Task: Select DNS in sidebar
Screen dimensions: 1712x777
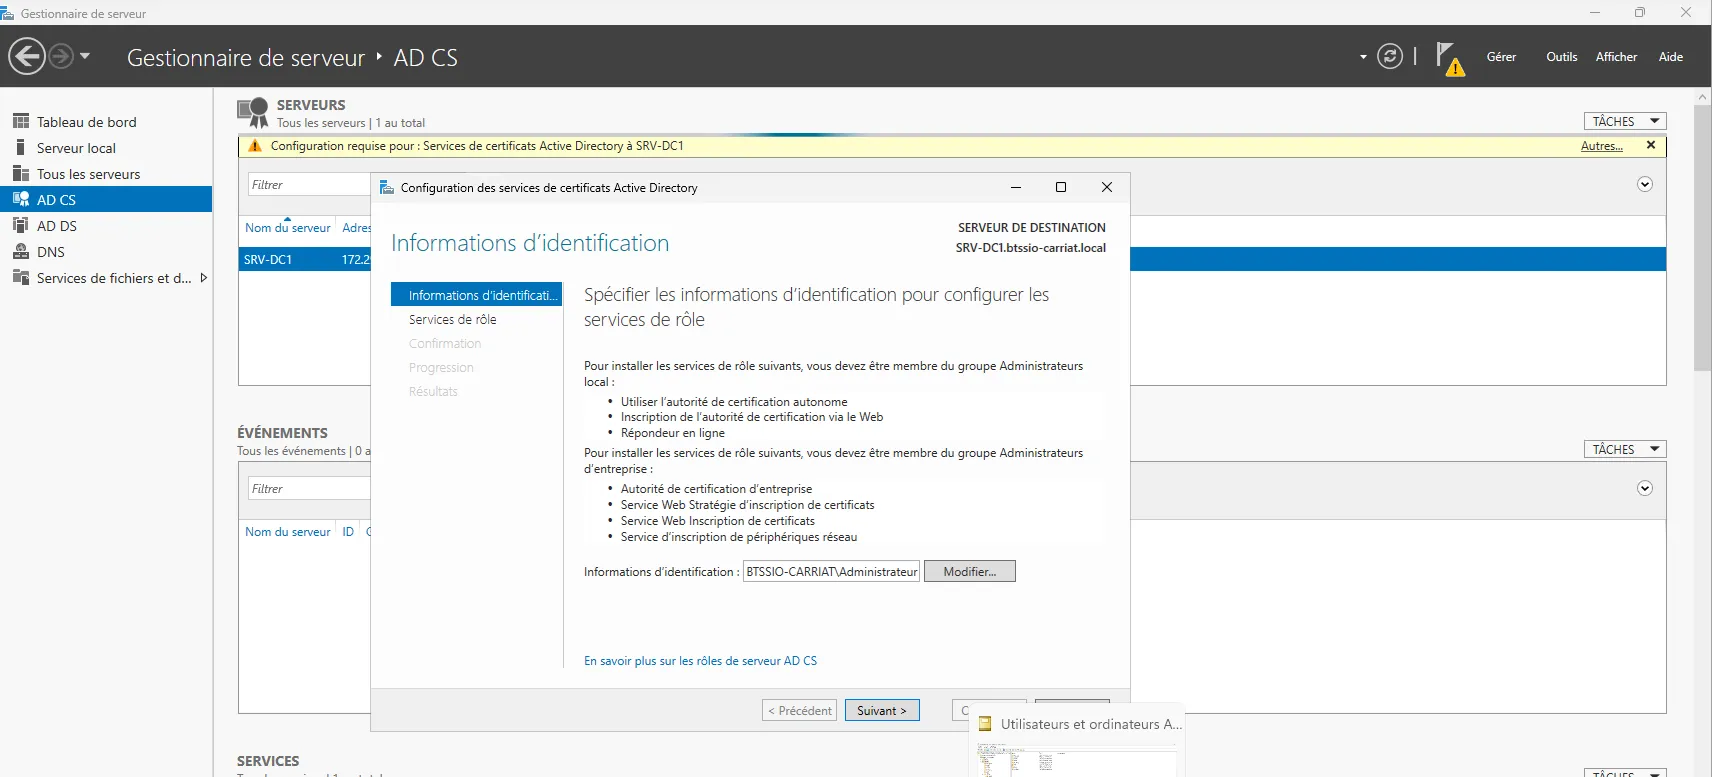Action: (x=50, y=252)
